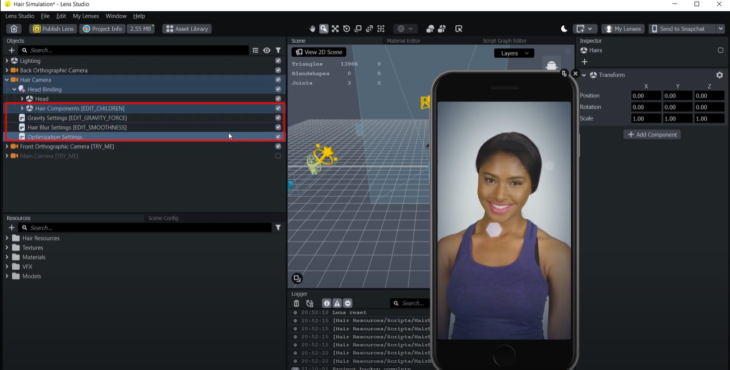Screen dimensions: 730x370
Task: Open the Resources panel filter funnel
Action: (x=278, y=228)
